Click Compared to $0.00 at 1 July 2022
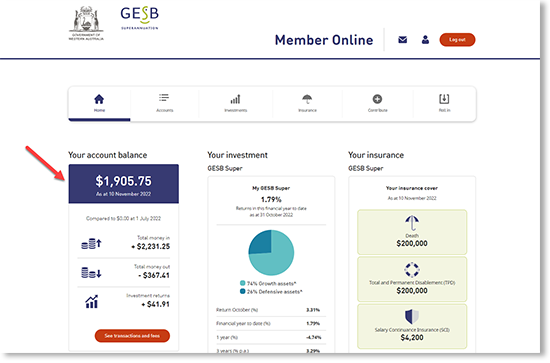The image size is (550, 363). [x=123, y=219]
